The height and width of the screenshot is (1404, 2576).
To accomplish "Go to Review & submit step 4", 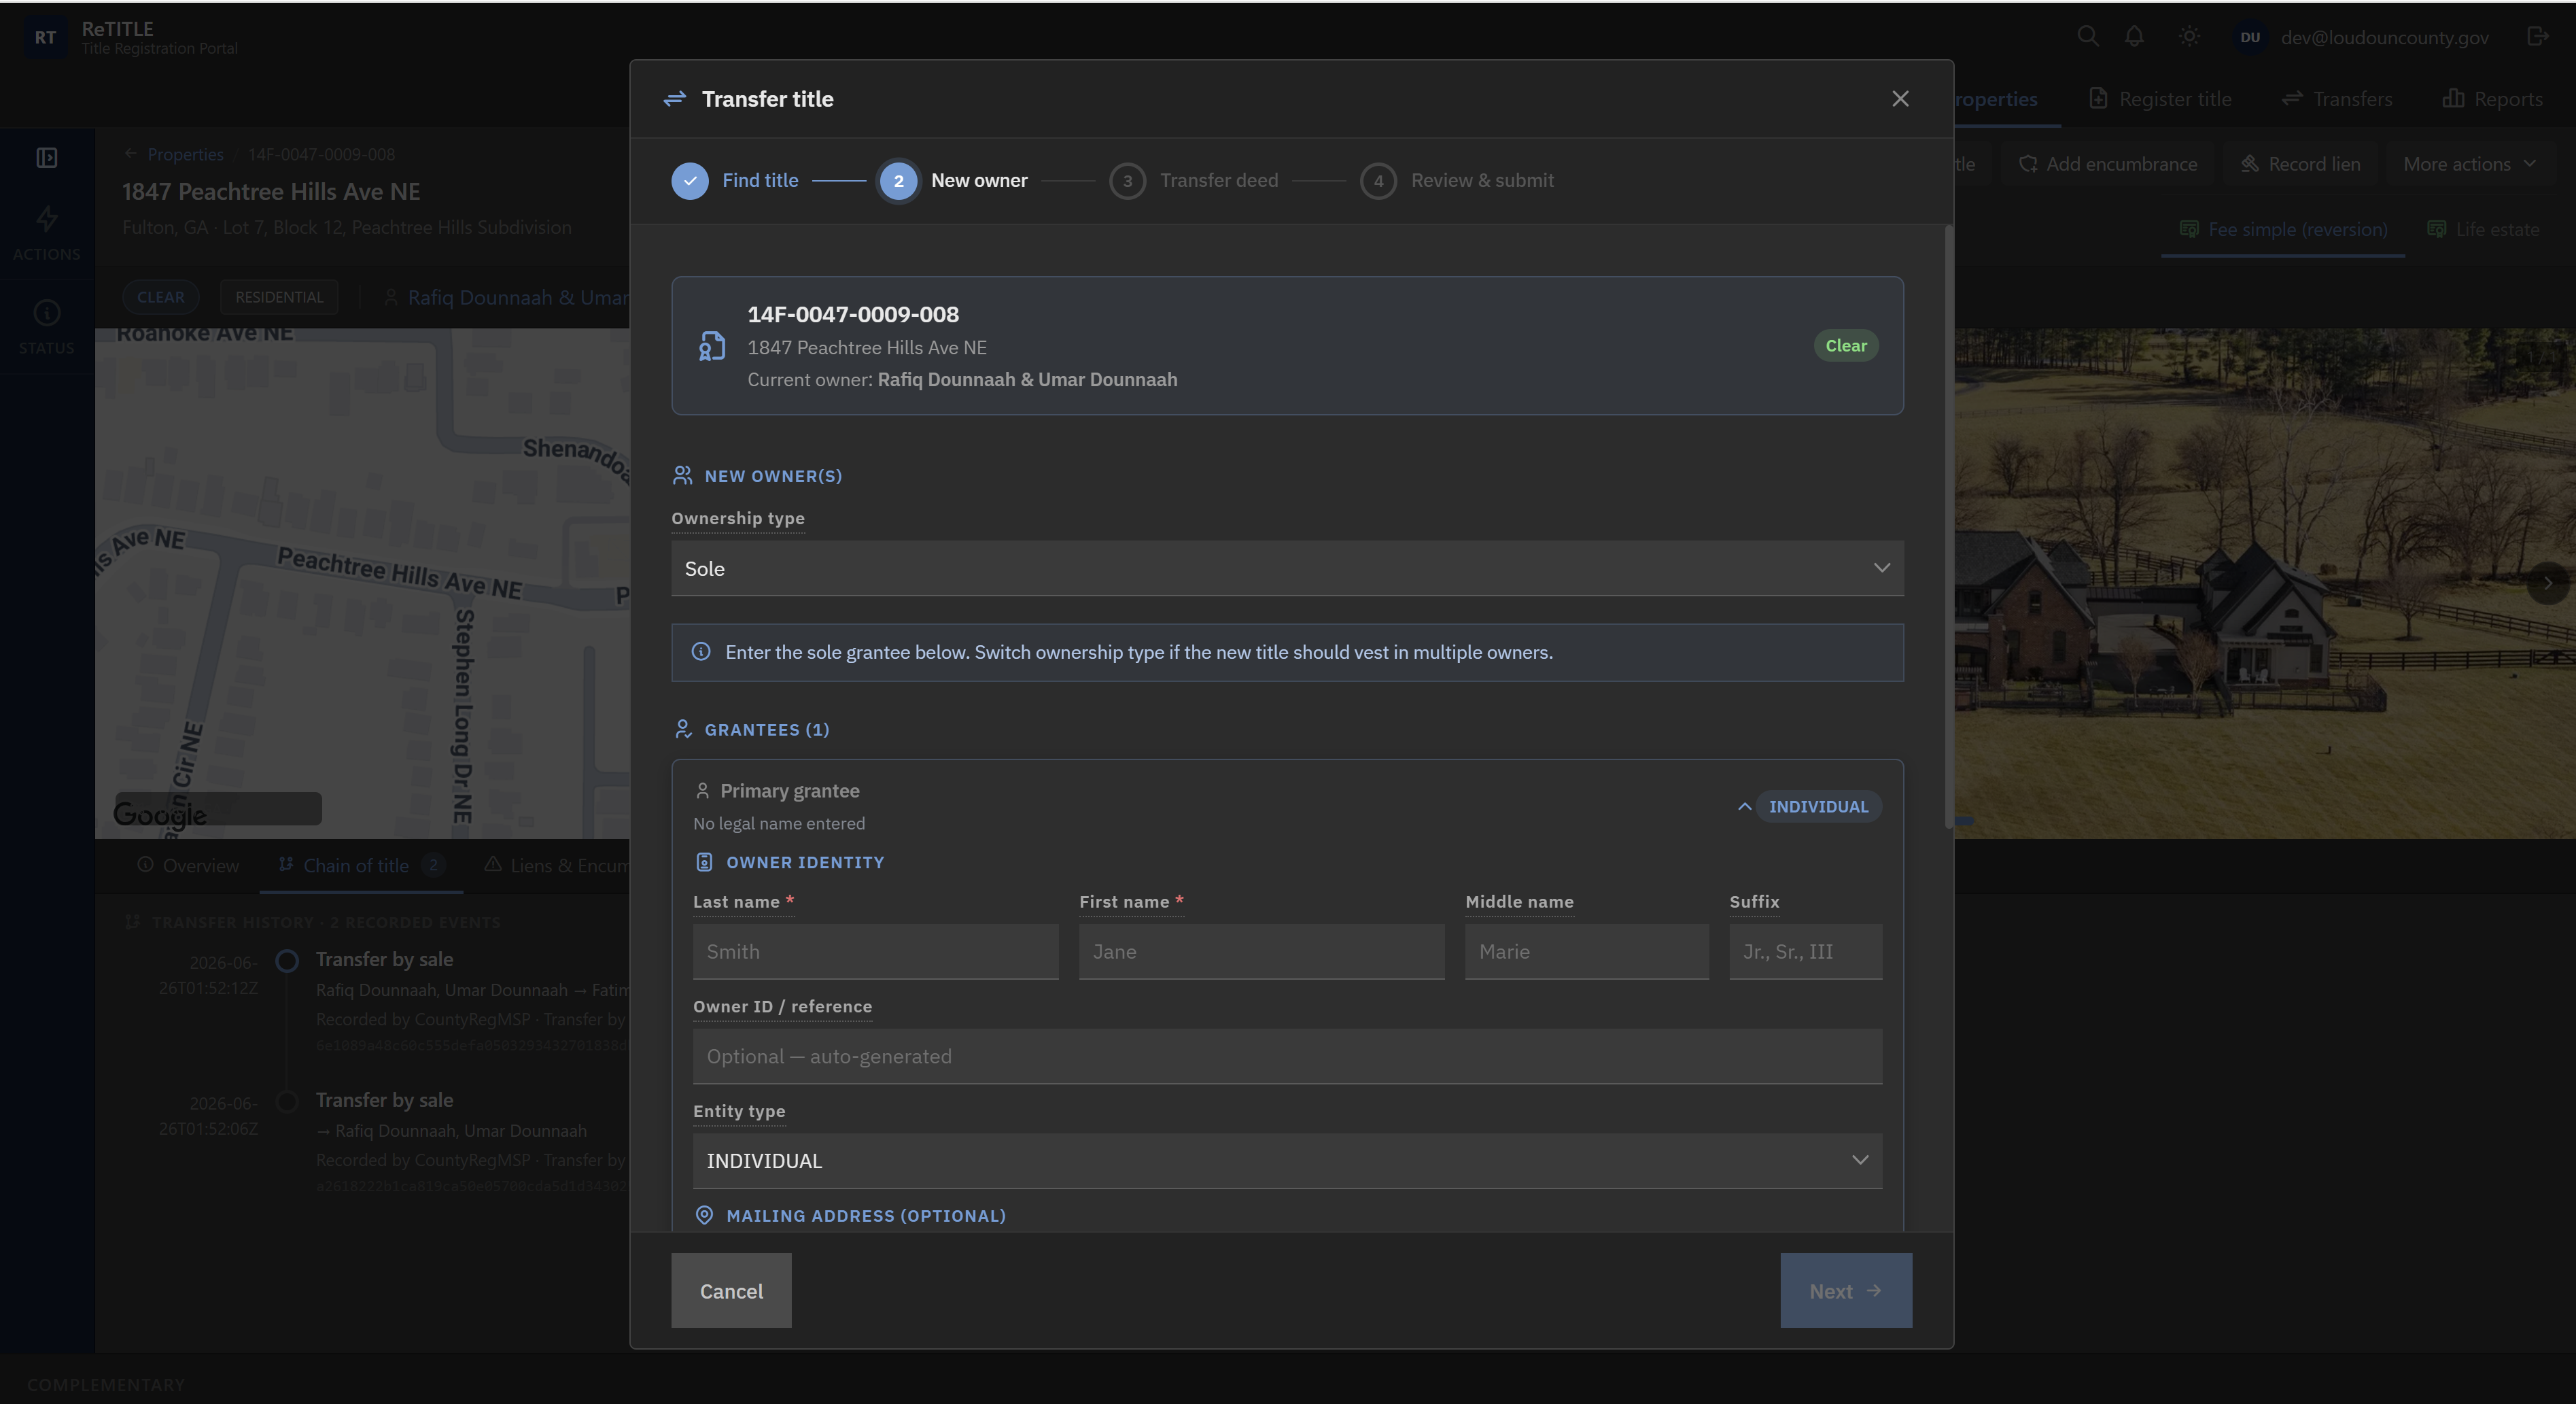I will point(1378,181).
